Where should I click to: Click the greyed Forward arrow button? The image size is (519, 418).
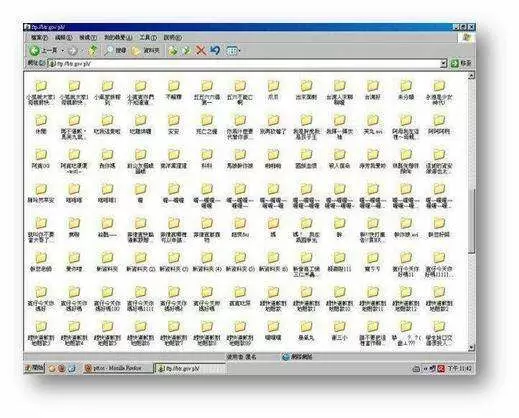(x=73, y=51)
